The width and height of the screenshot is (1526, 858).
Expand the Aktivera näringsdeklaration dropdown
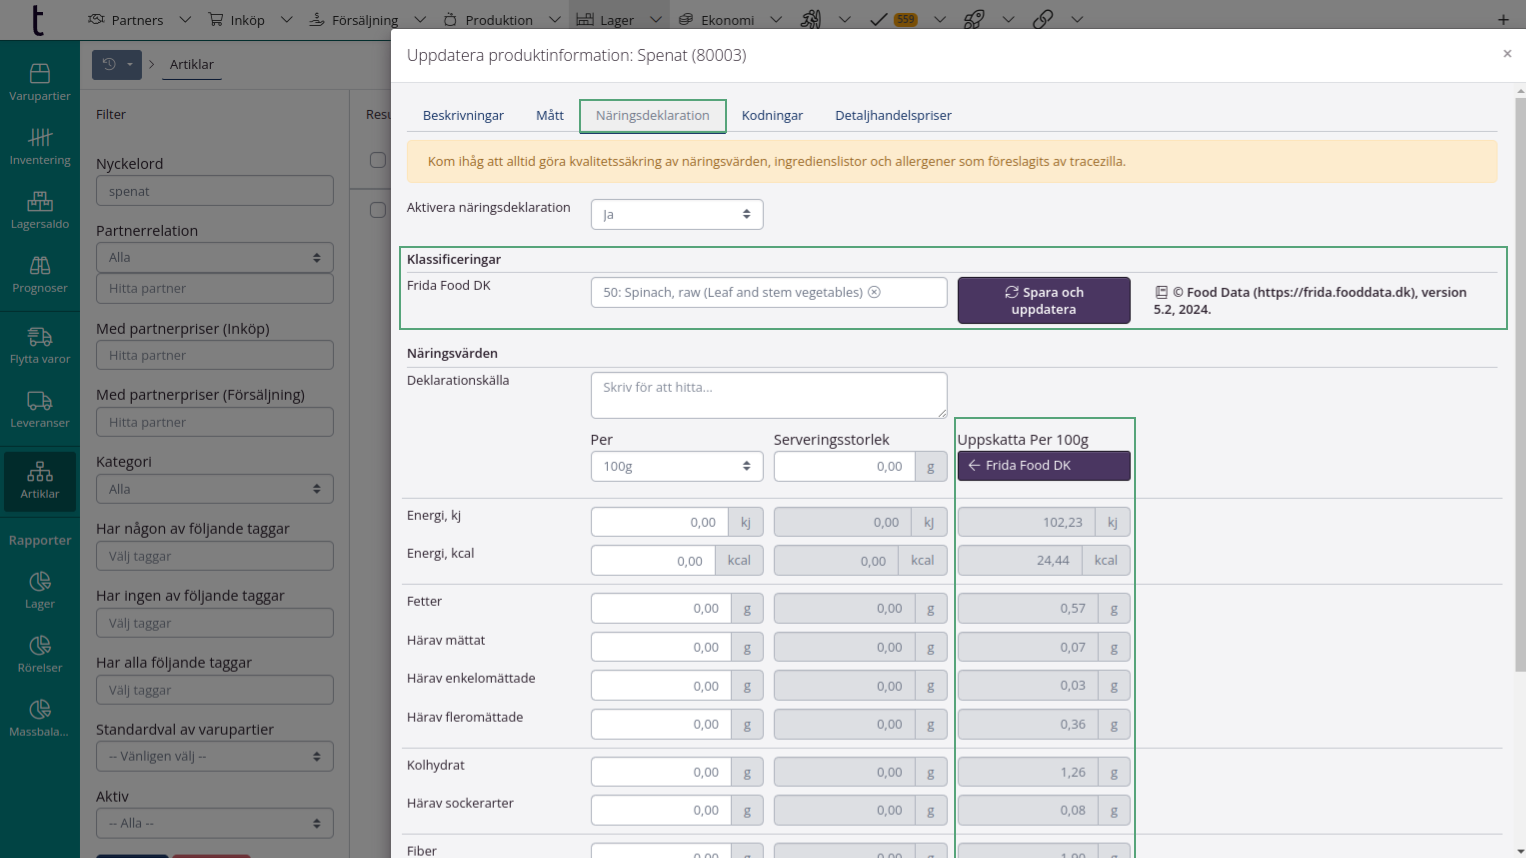677,214
